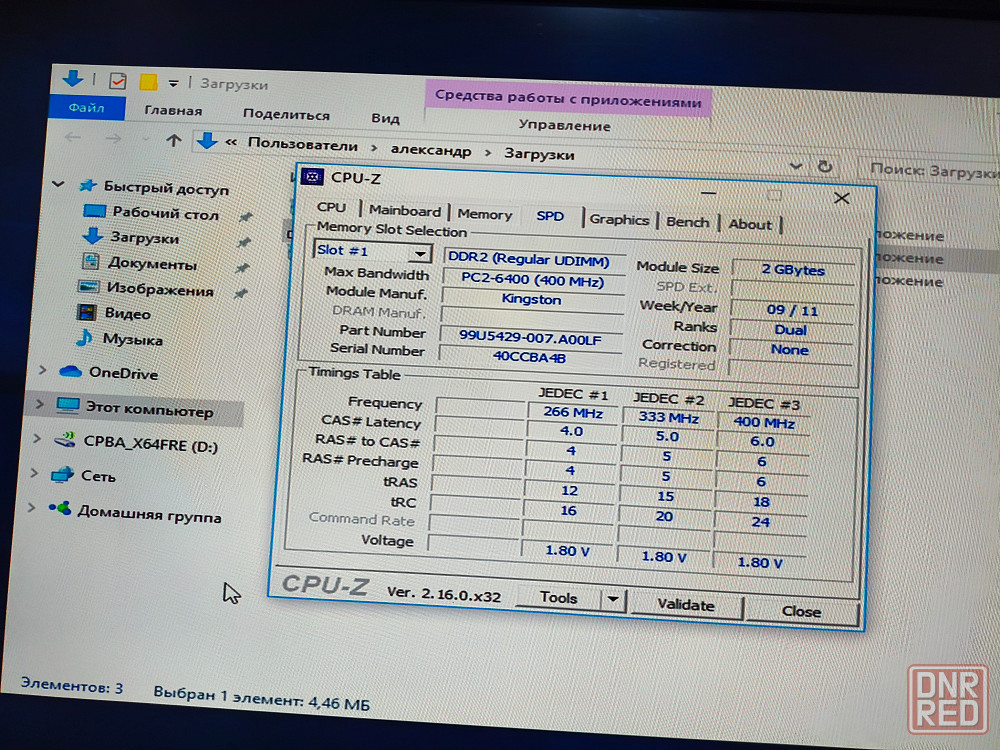Expand the Этот компьютер tree node

tap(39, 404)
